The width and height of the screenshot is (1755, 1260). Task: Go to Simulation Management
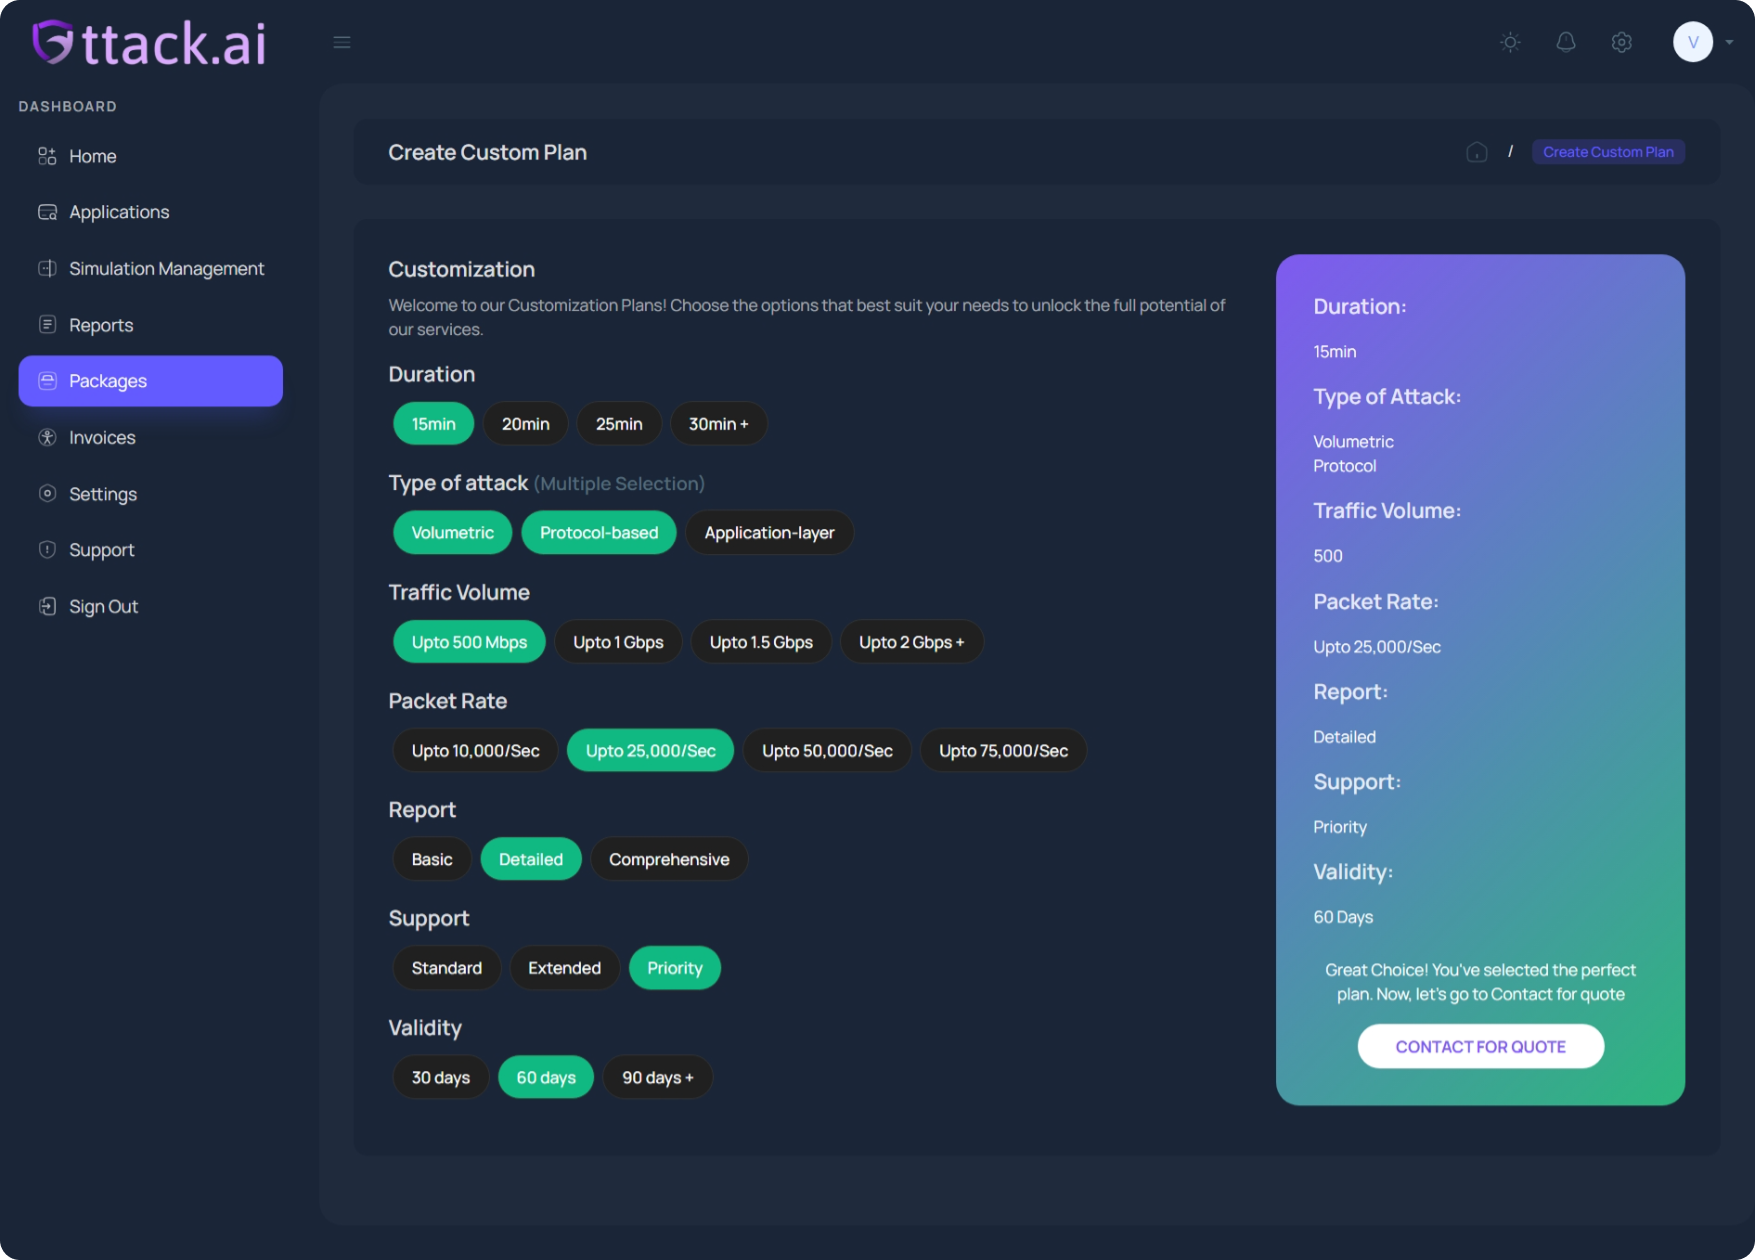[150, 268]
